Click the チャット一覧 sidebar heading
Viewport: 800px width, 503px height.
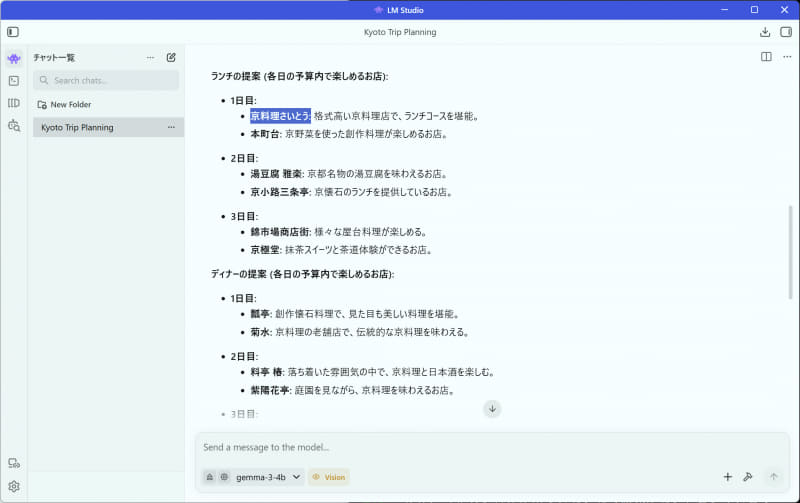(54, 58)
